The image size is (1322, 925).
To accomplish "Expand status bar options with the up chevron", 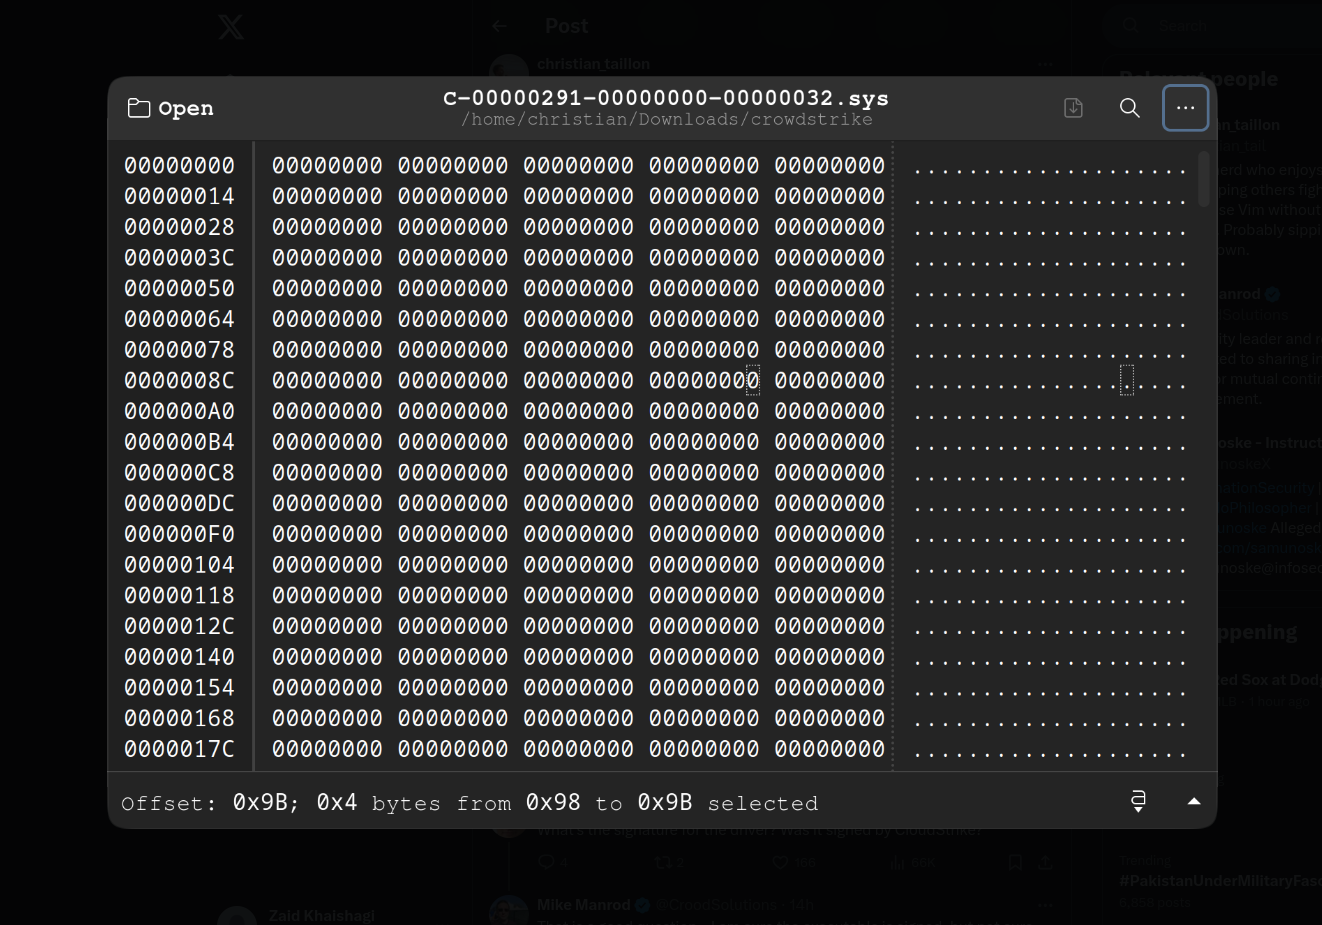I will 1194,801.
